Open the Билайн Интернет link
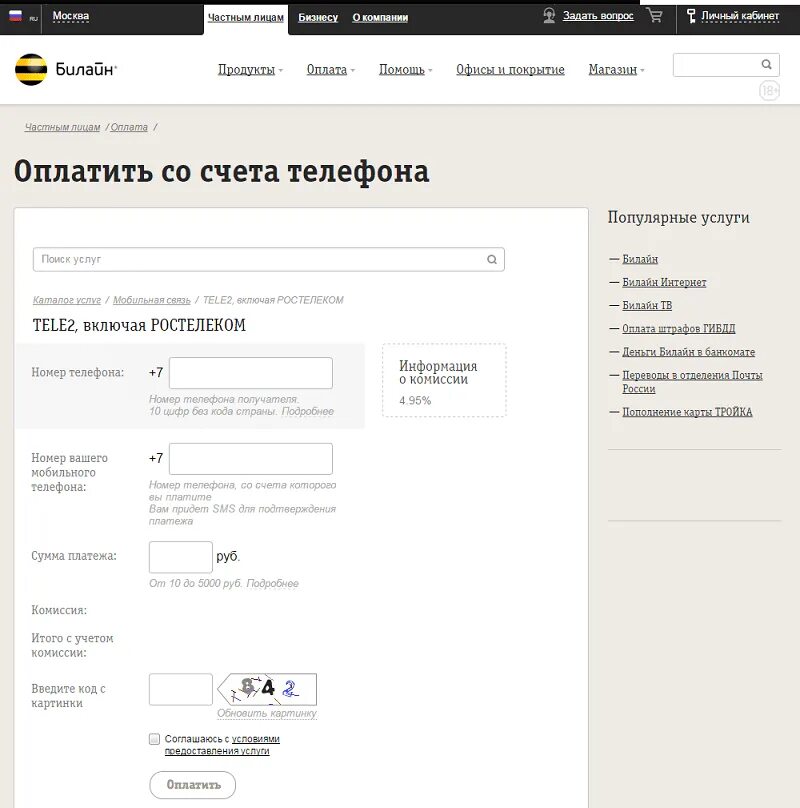 [x=664, y=282]
